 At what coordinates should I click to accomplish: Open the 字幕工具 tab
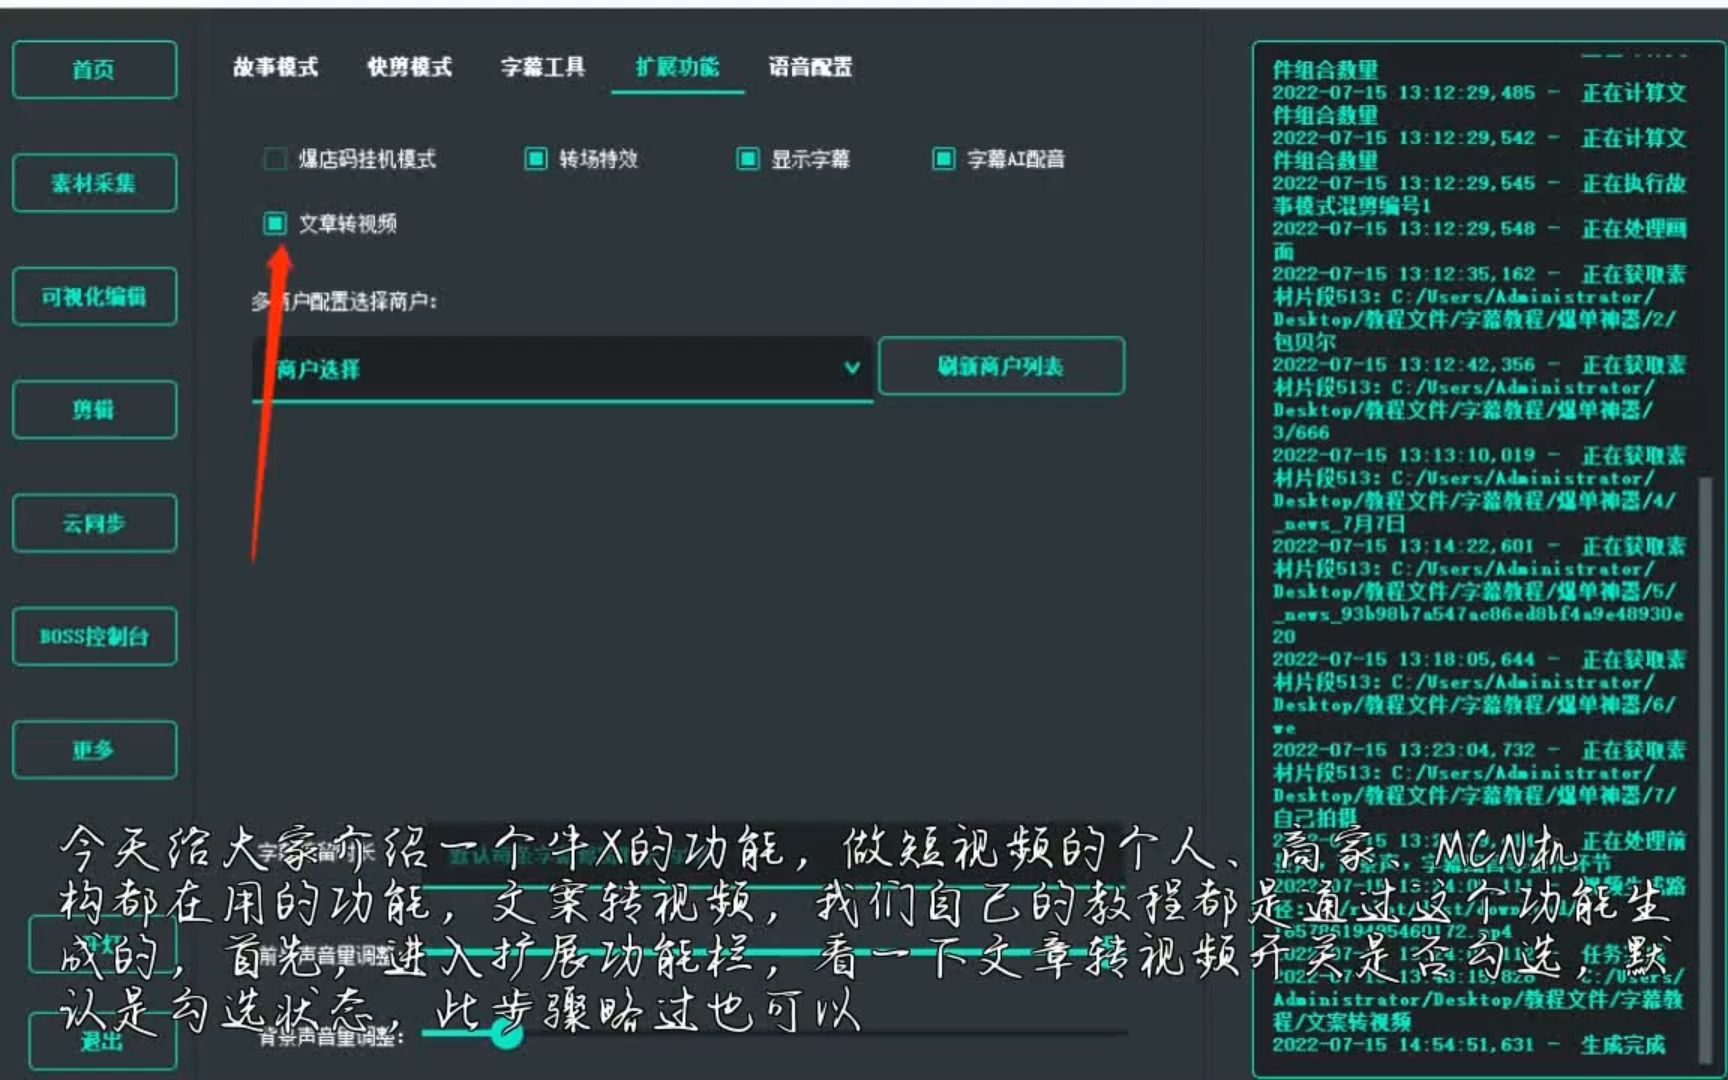click(543, 67)
